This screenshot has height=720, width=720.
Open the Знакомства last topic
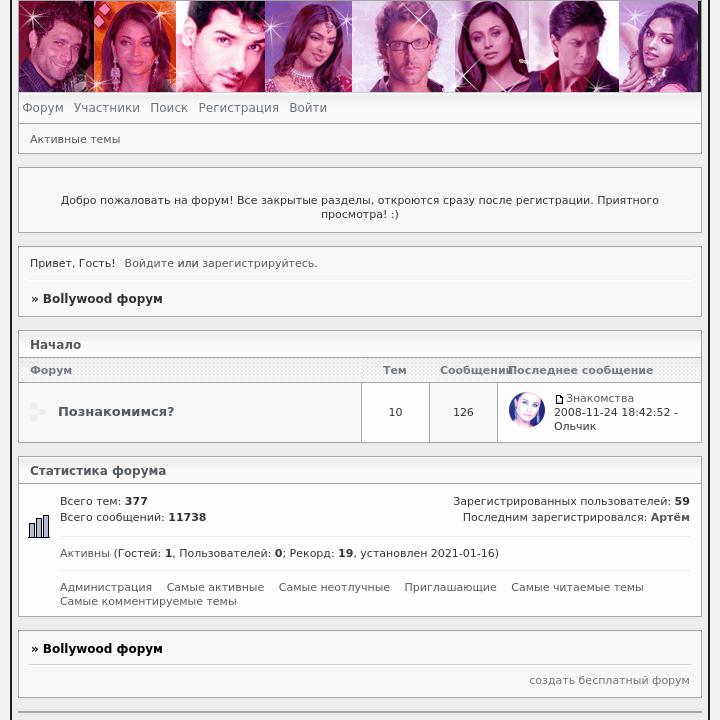[x=599, y=398]
